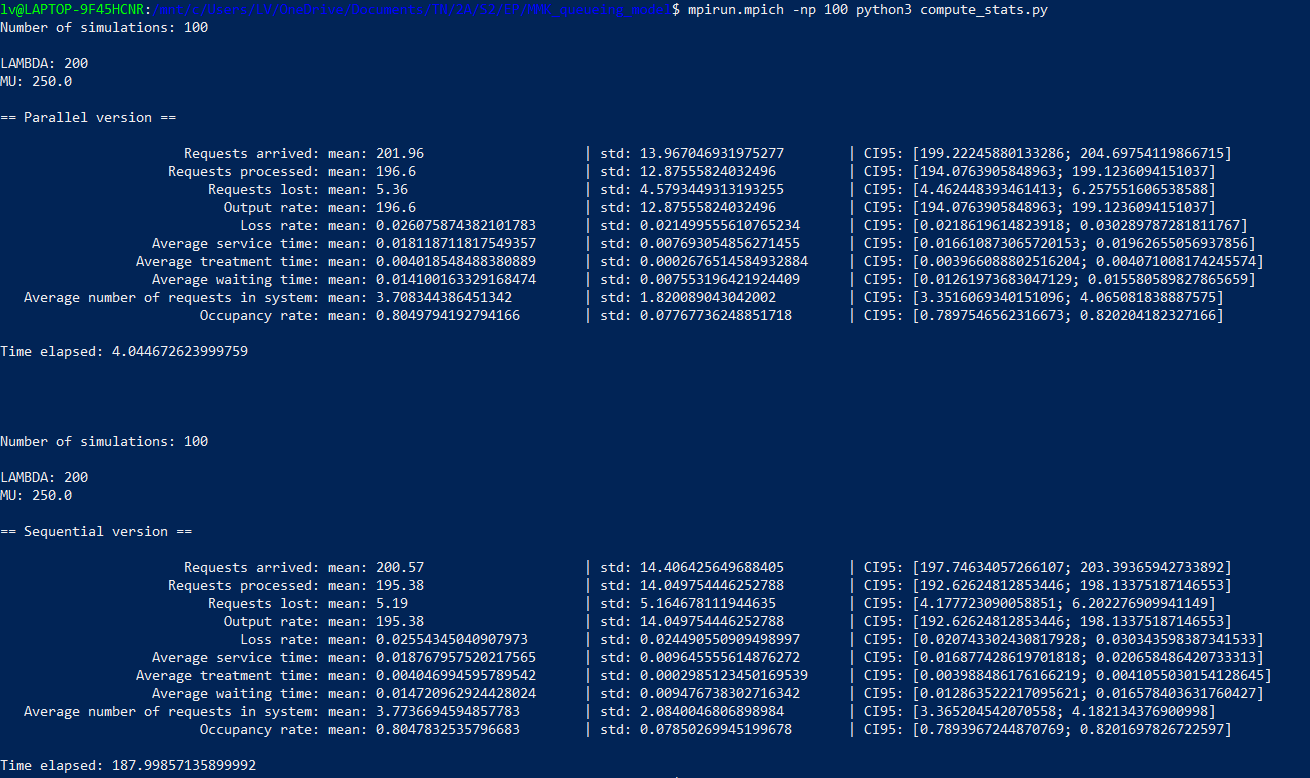Click the == Parallel version == header

90,117
